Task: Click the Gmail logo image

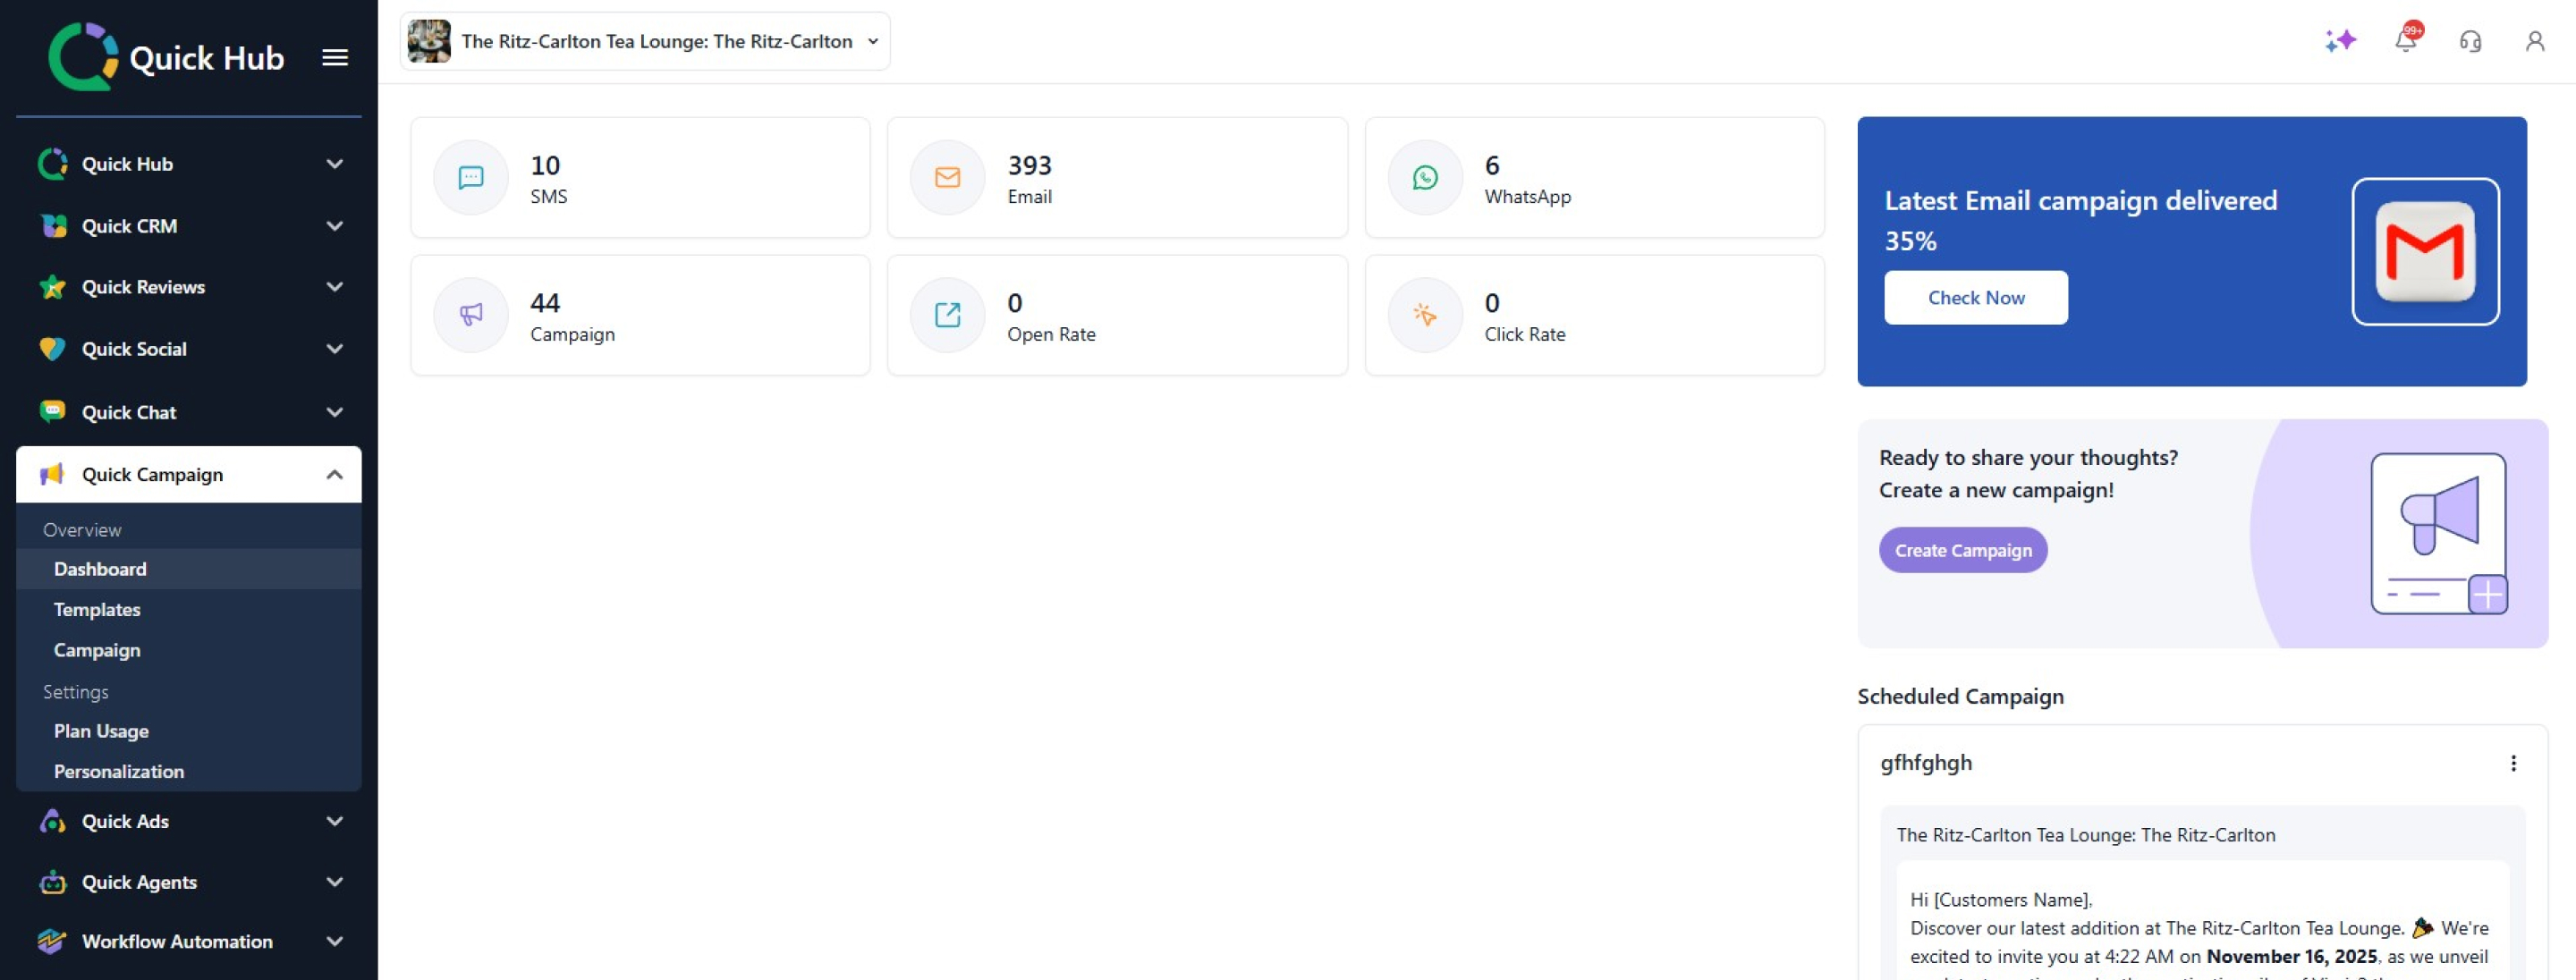Action: 2425,252
